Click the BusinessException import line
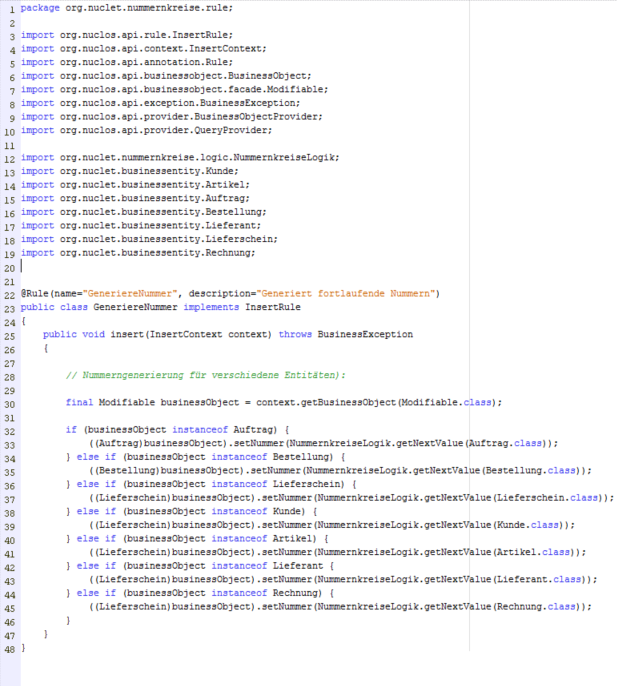The height and width of the screenshot is (686, 617). (160, 103)
